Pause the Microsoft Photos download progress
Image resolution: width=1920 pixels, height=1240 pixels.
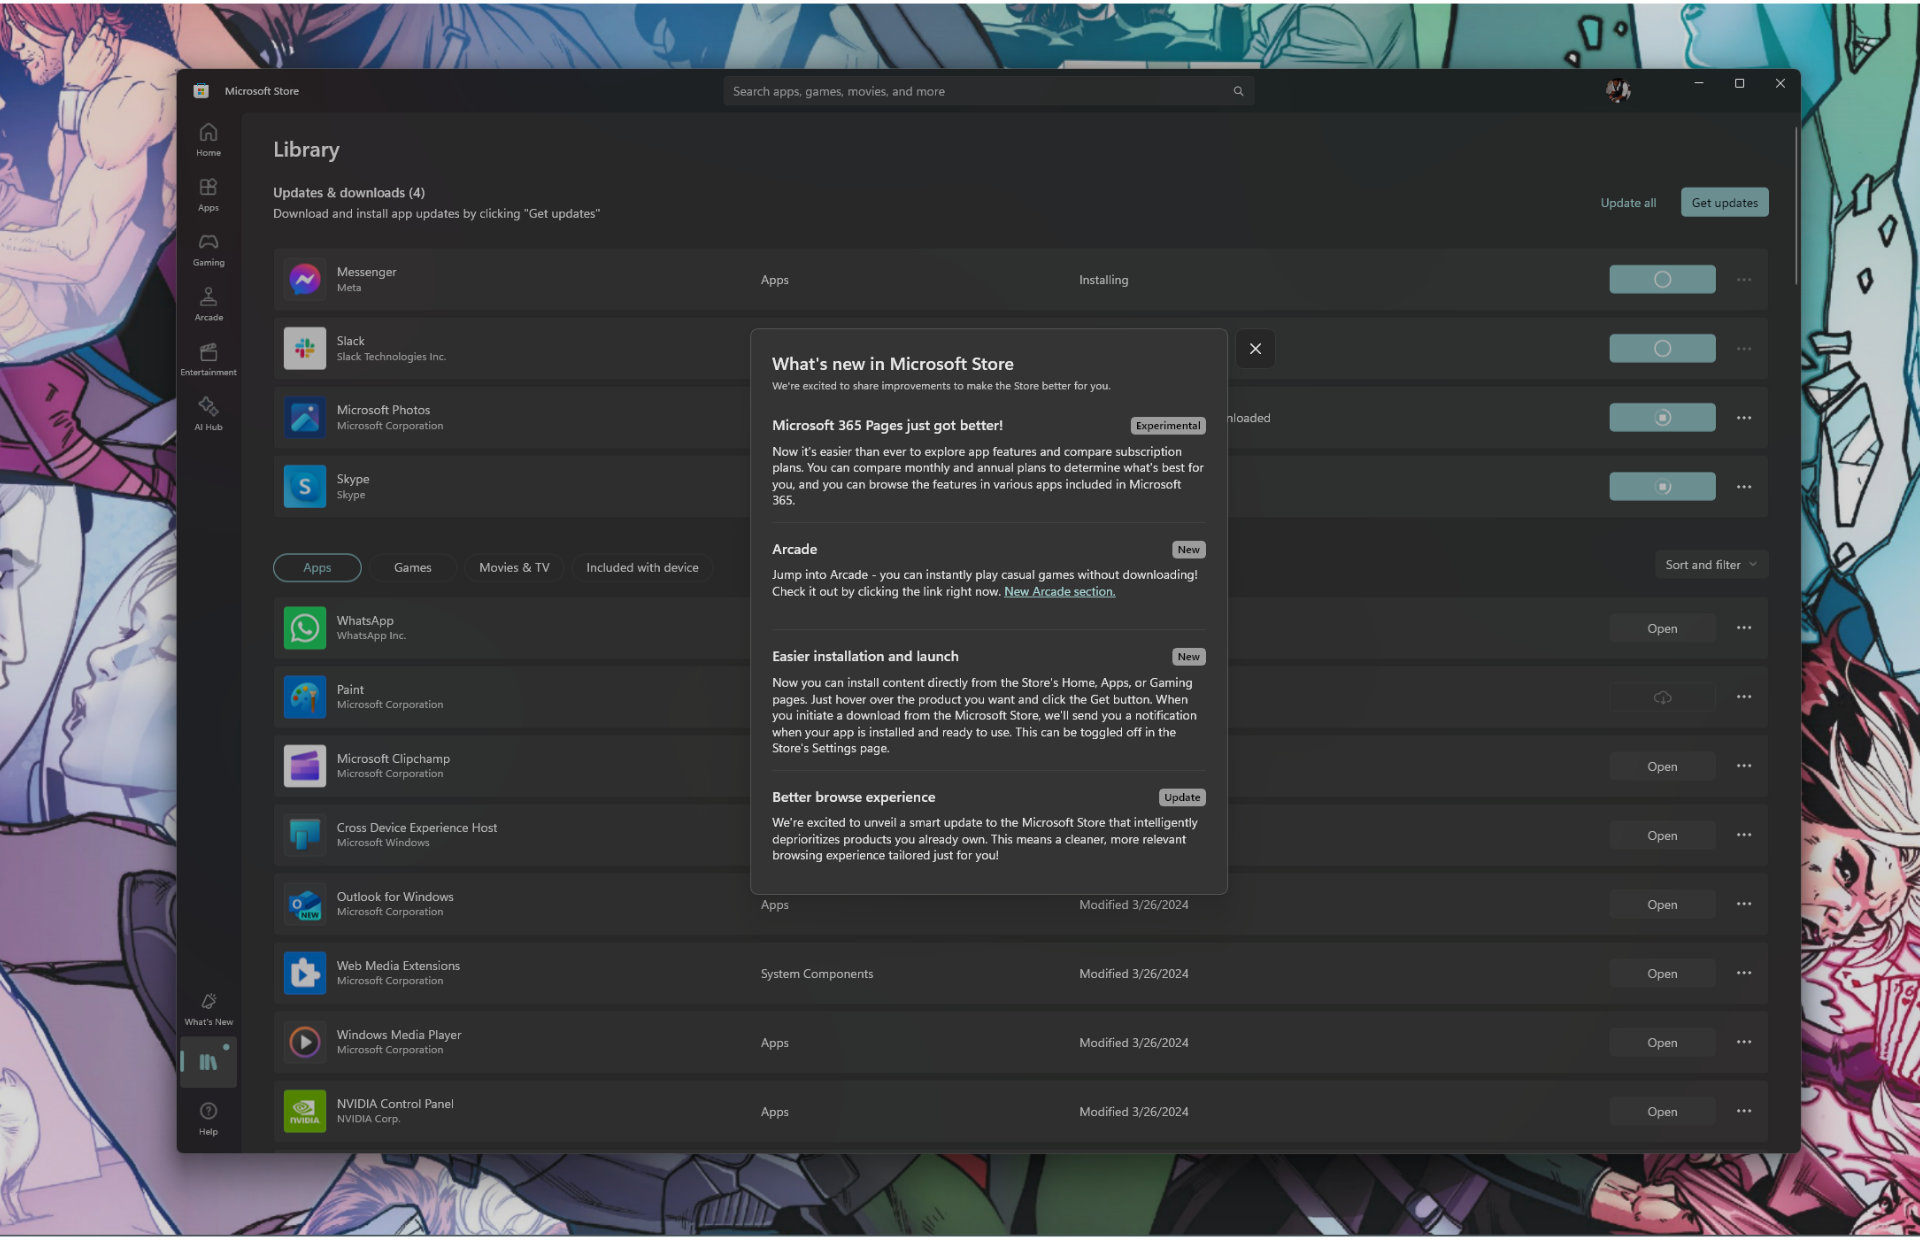pos(1662,417)
